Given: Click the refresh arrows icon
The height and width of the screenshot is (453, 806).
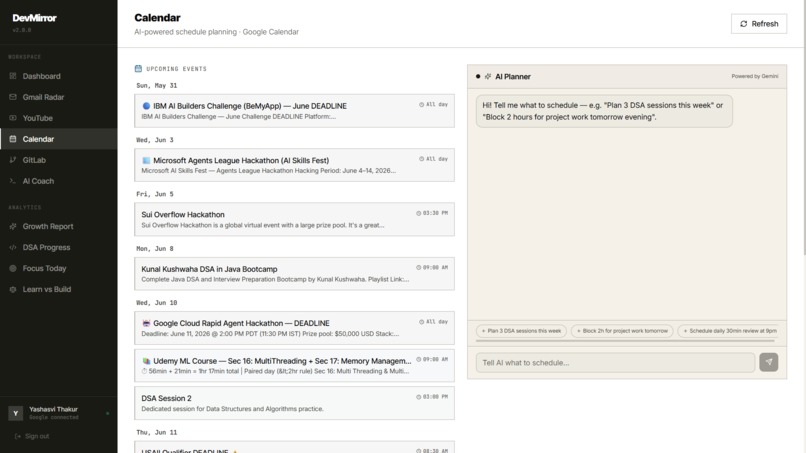Looking at the screenshot, I should tap(743, 24).
